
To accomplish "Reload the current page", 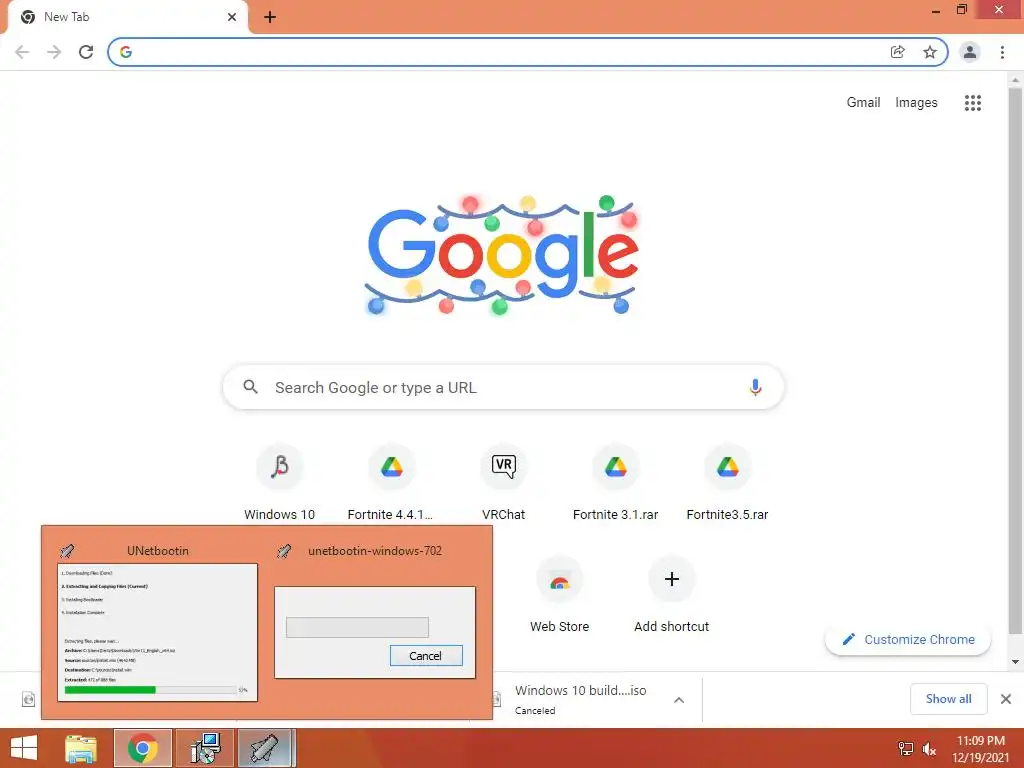I will click(x=86, y=52).
